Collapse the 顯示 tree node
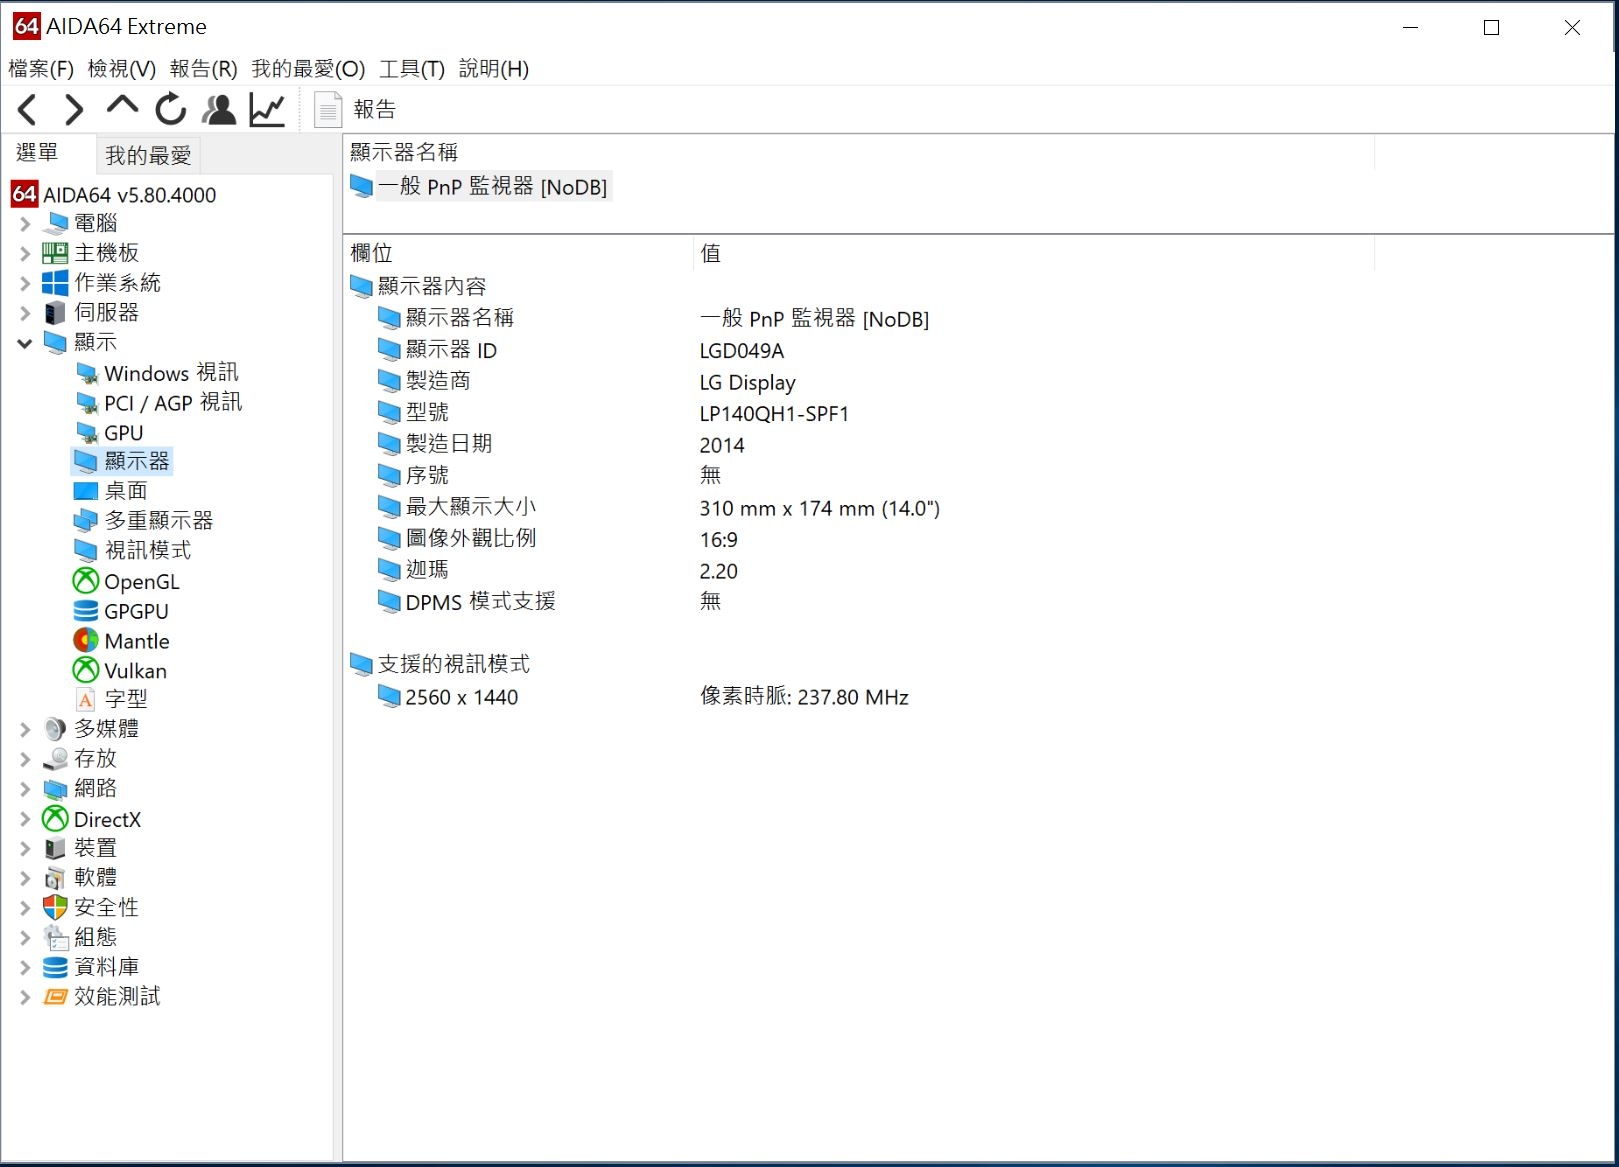 pyautogui.click(x=25, y=343)
